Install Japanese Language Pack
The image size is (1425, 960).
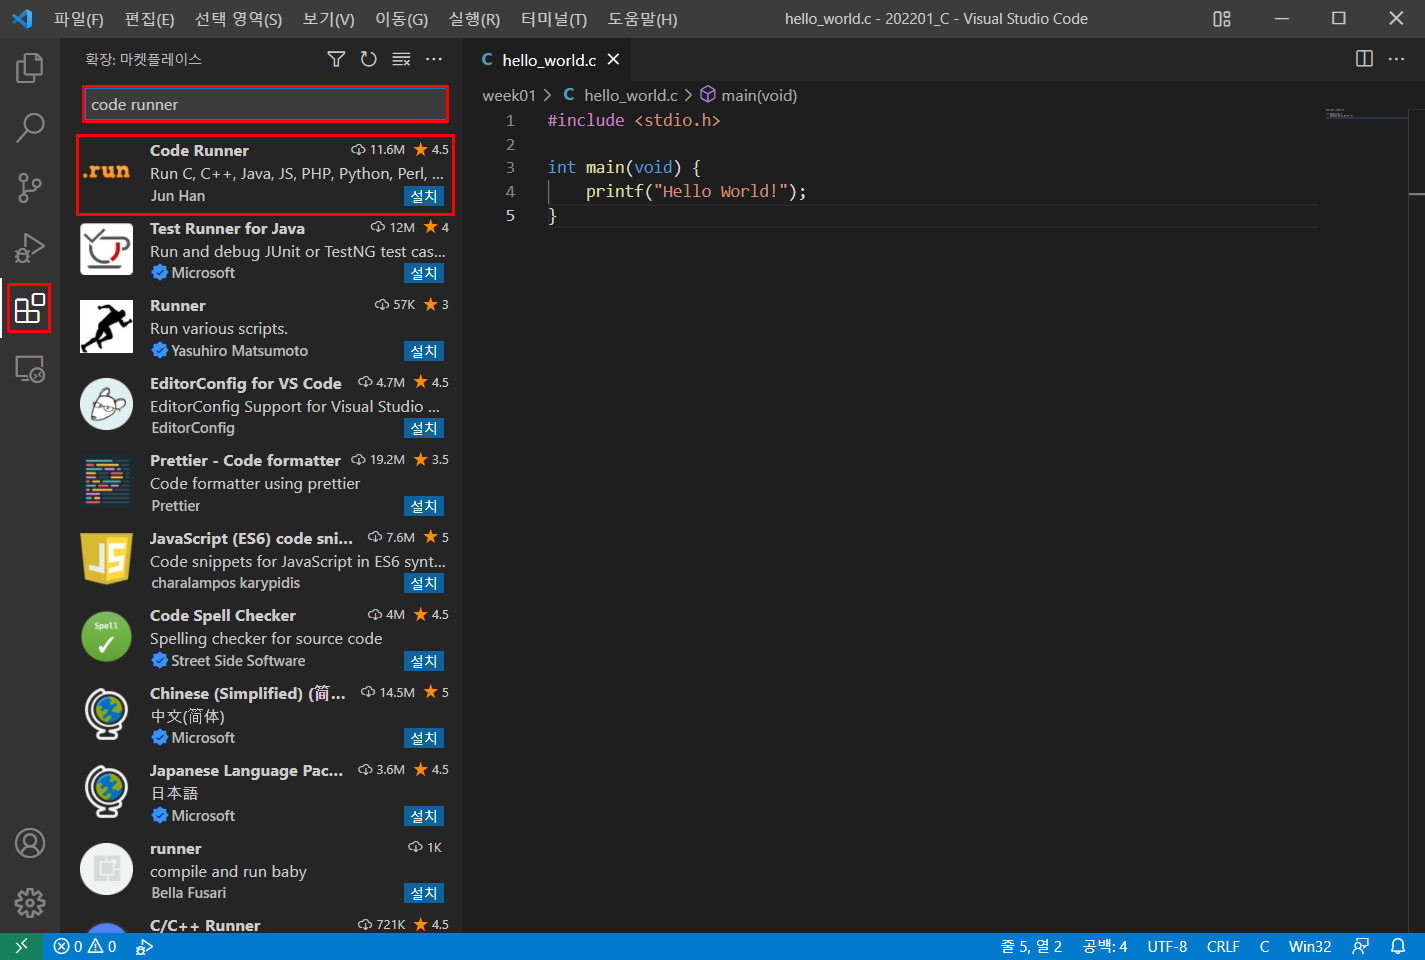point(424,816)
